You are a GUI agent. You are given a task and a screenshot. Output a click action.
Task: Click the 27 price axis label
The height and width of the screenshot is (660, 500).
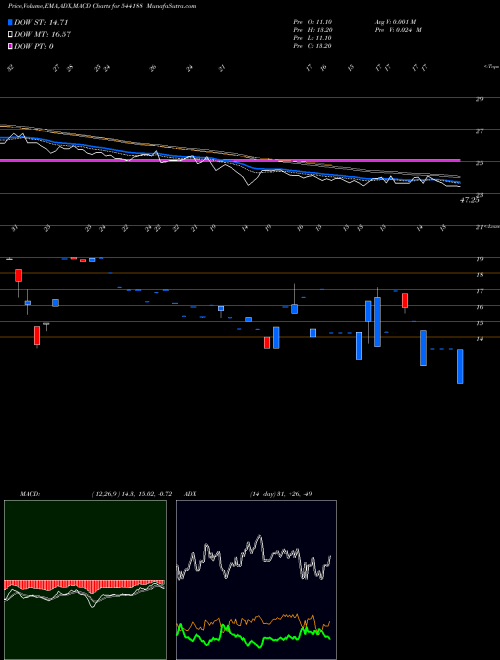coord(479,131)
